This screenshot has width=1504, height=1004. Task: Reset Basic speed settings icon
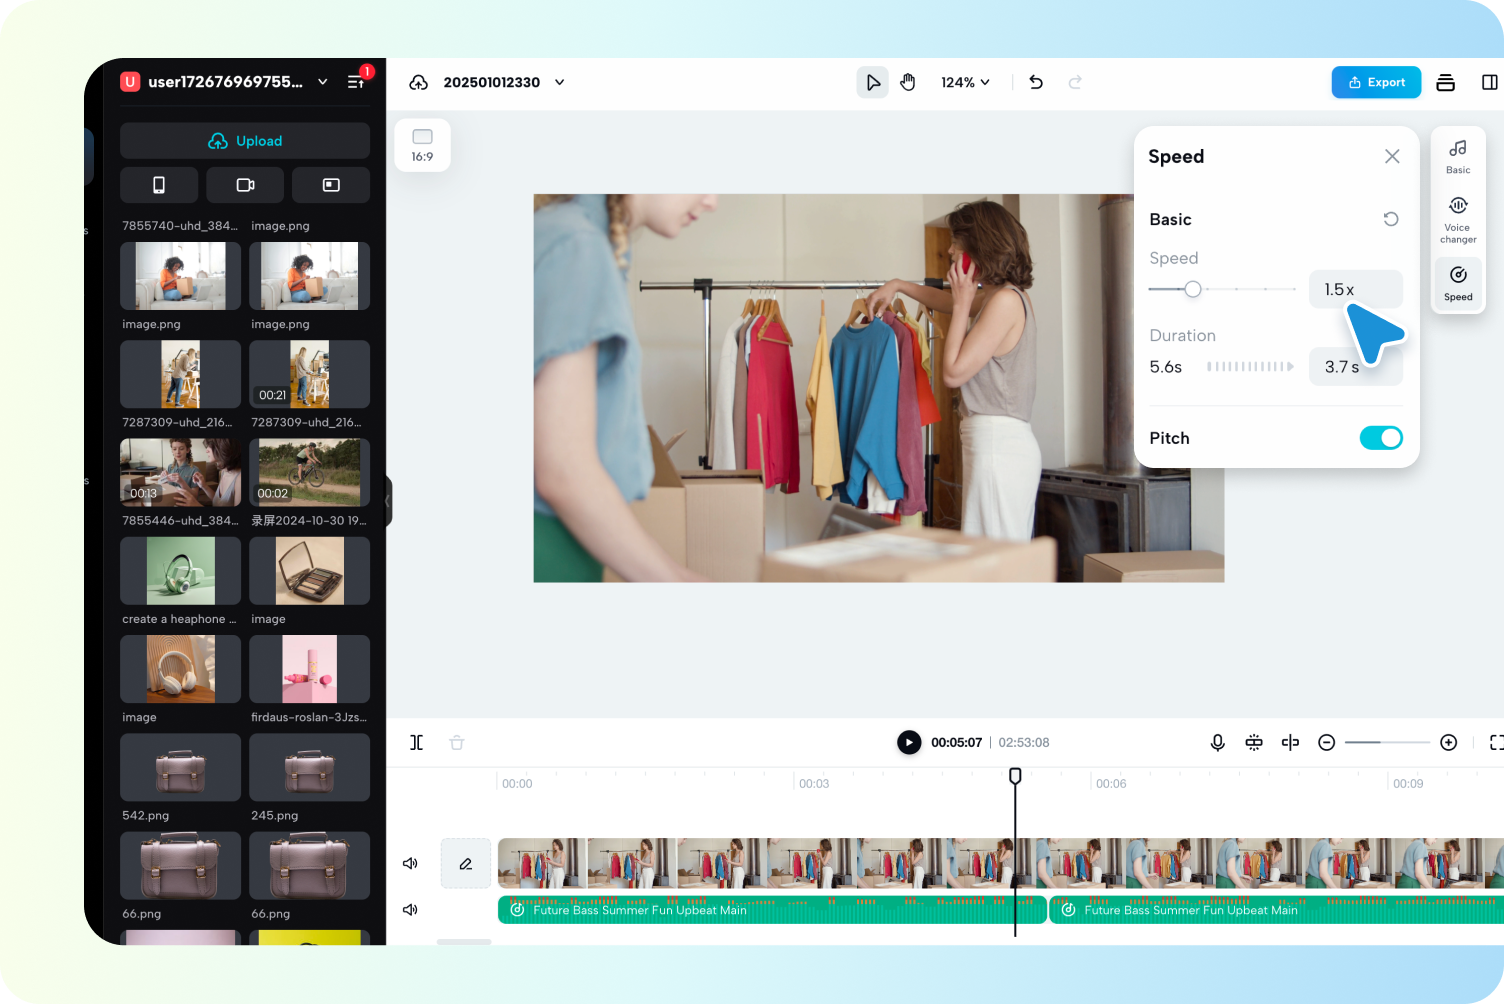pyautogui.click(x=1390, y=219)
